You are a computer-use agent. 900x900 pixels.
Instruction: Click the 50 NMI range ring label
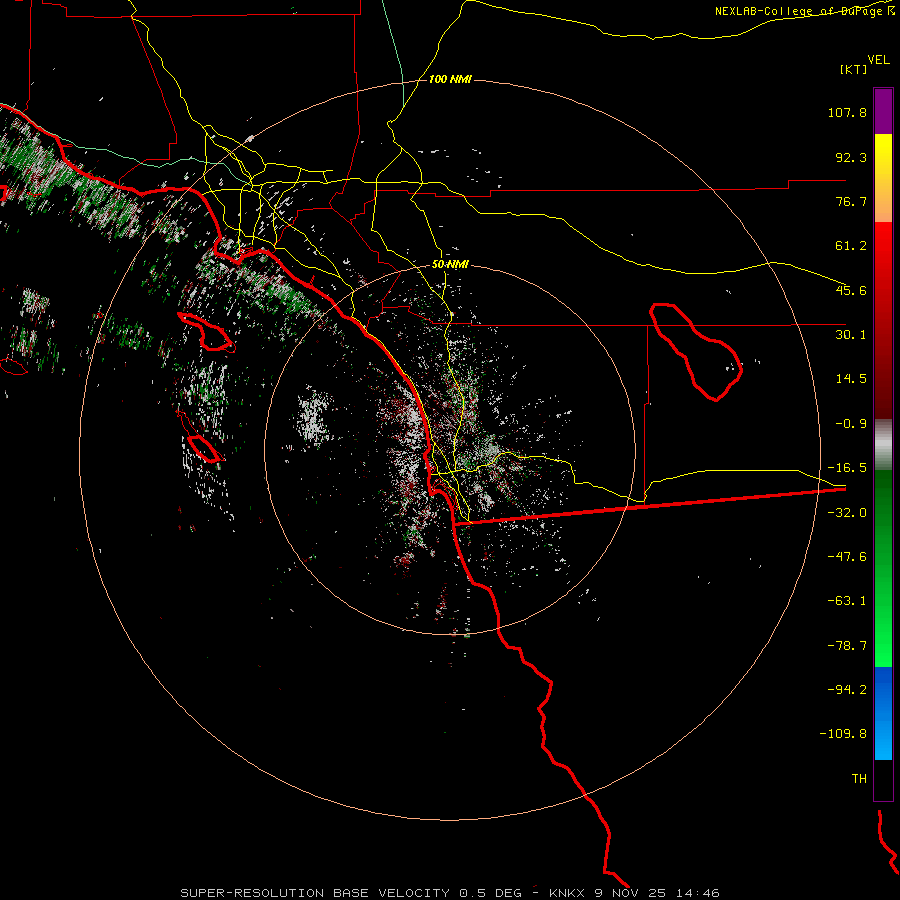450,265
